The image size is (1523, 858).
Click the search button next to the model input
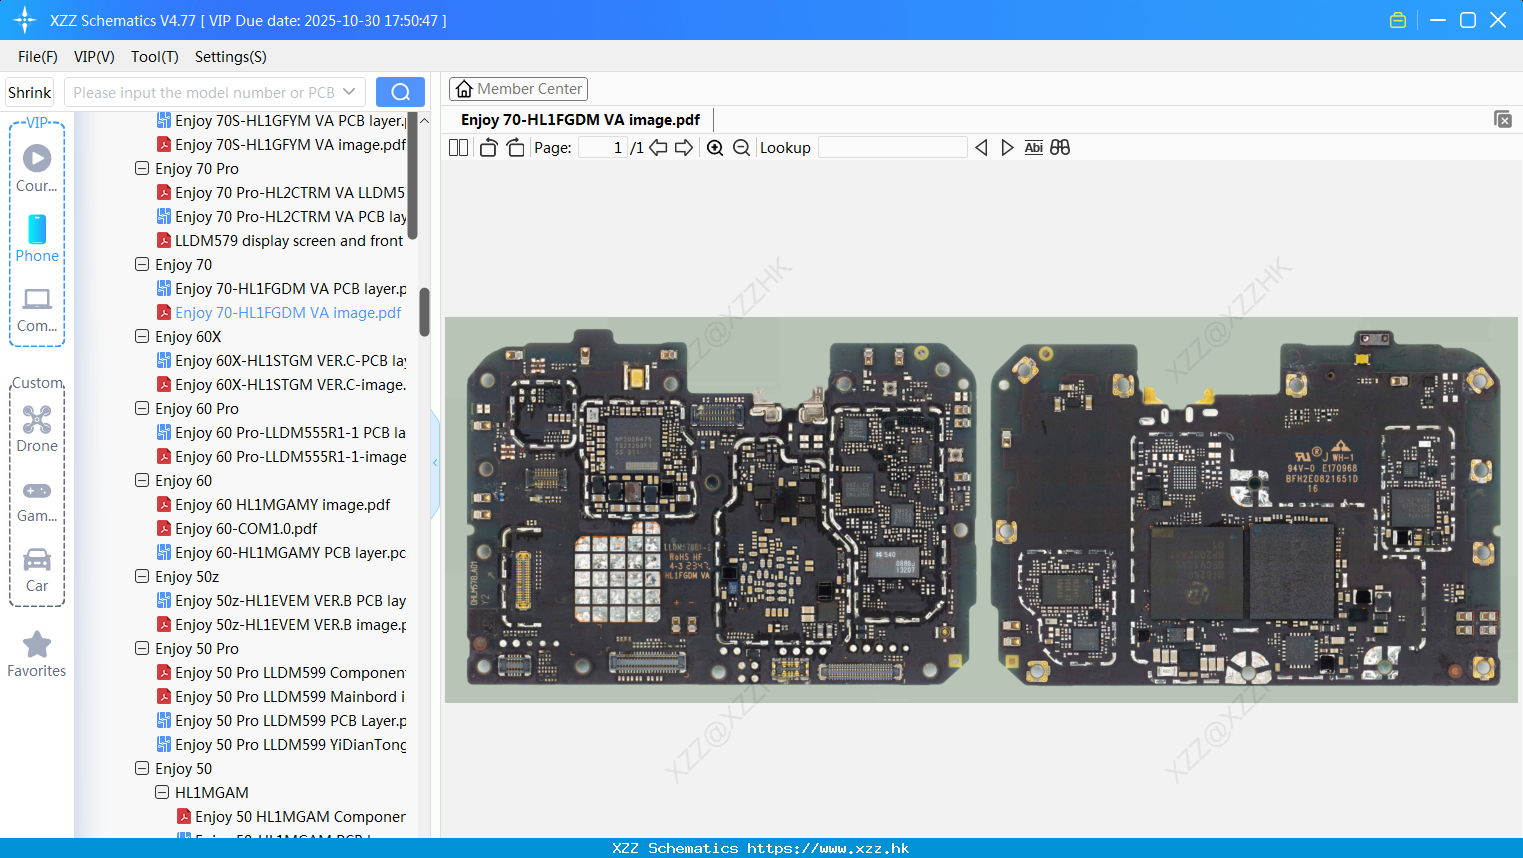point(400,92)
